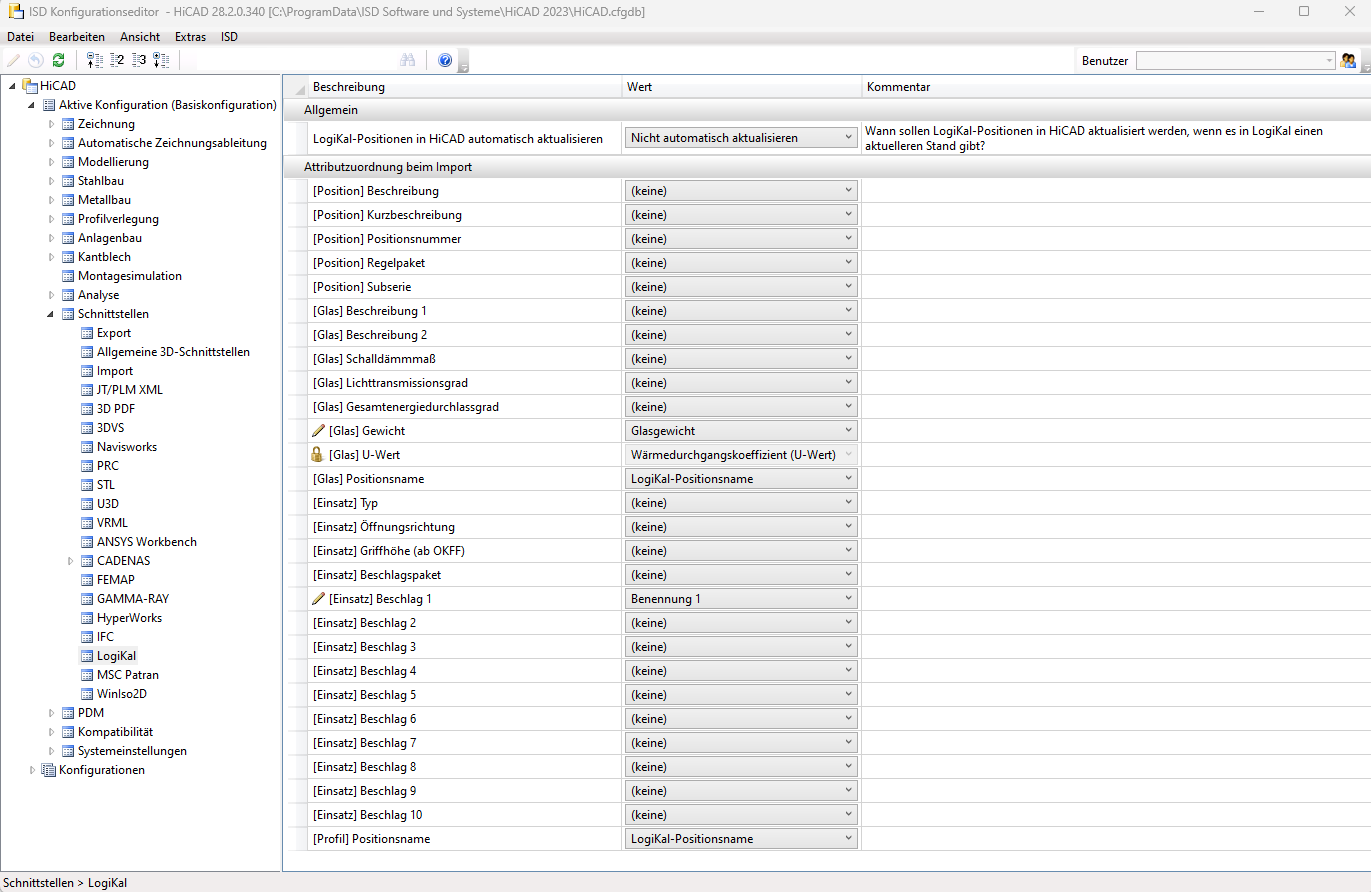The image size is (1371, 892).
Task: Open the [Profil] Positionsname value dropdown
Action: pyautogui.click(x=741, y=839)
